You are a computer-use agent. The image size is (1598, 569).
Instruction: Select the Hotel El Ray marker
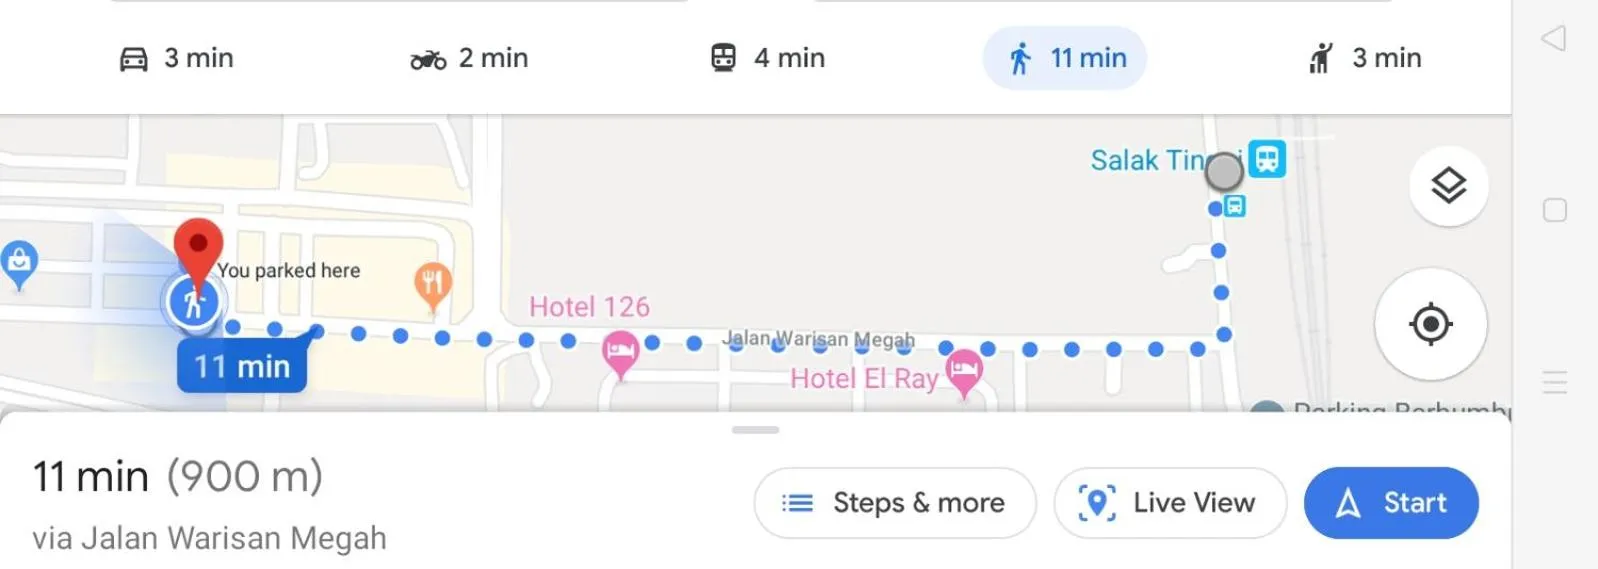point(963,371)
